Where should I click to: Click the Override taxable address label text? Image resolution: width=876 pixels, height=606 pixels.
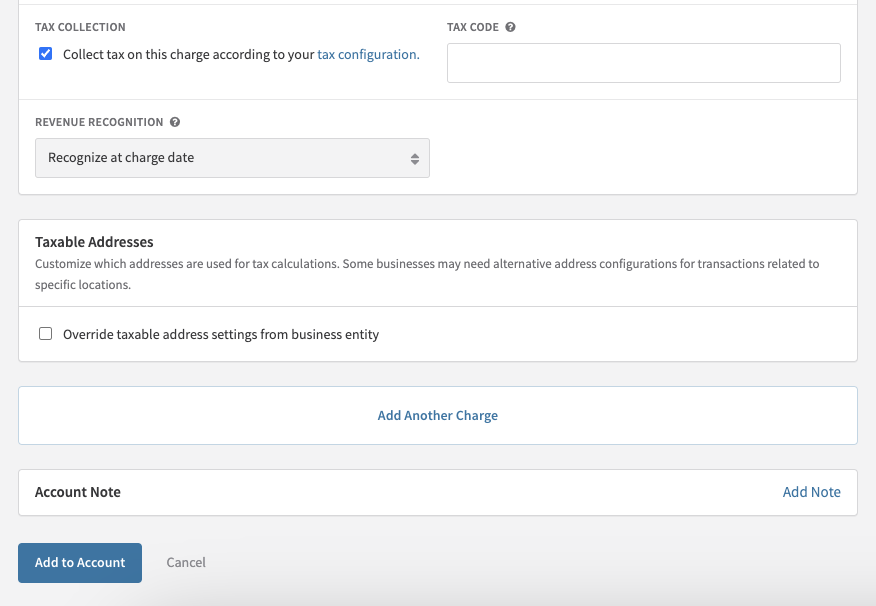point(221,334)
